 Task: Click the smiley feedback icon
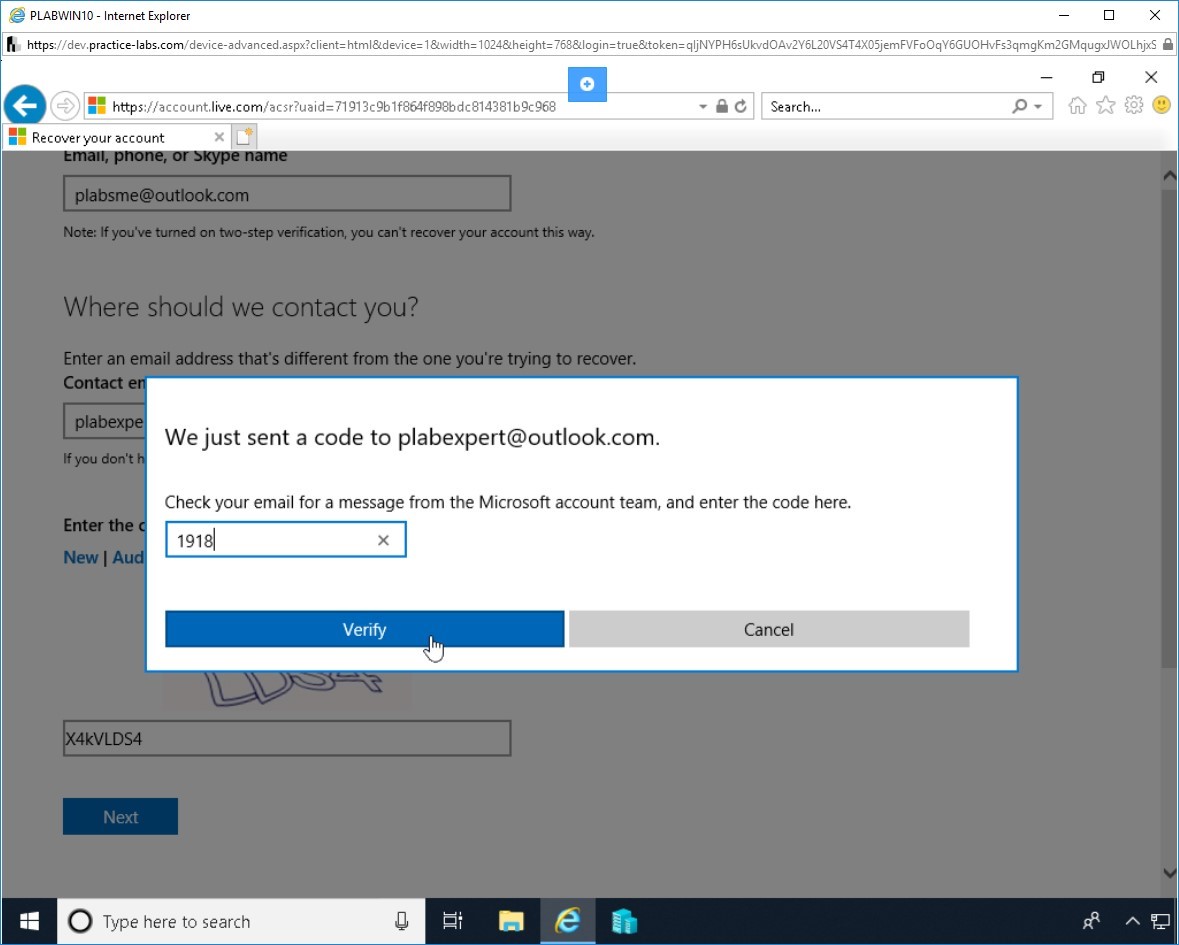[x=1162, y=106]
